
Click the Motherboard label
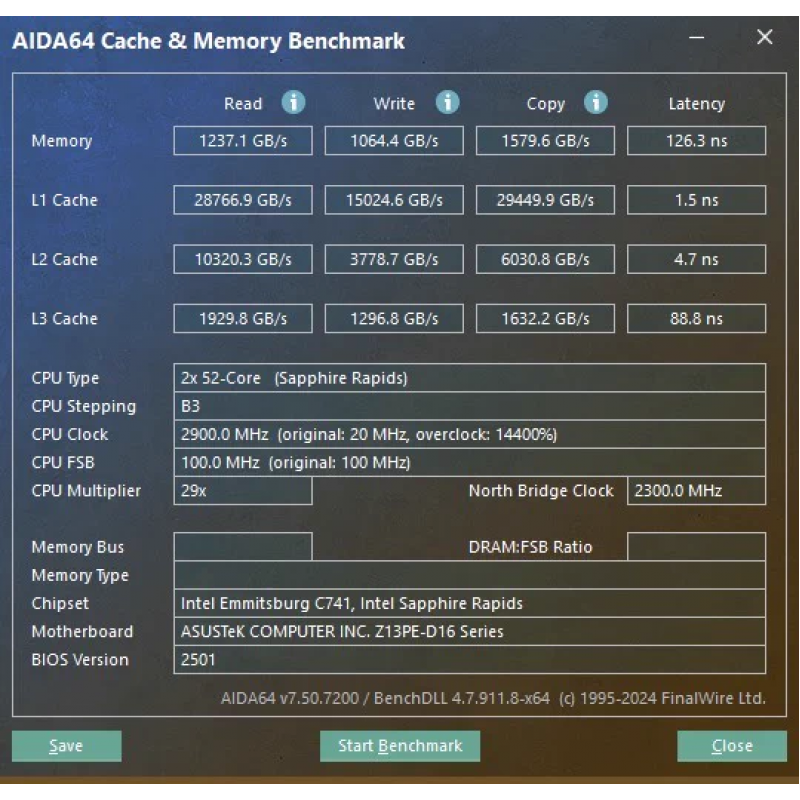[x=82, y=632]
